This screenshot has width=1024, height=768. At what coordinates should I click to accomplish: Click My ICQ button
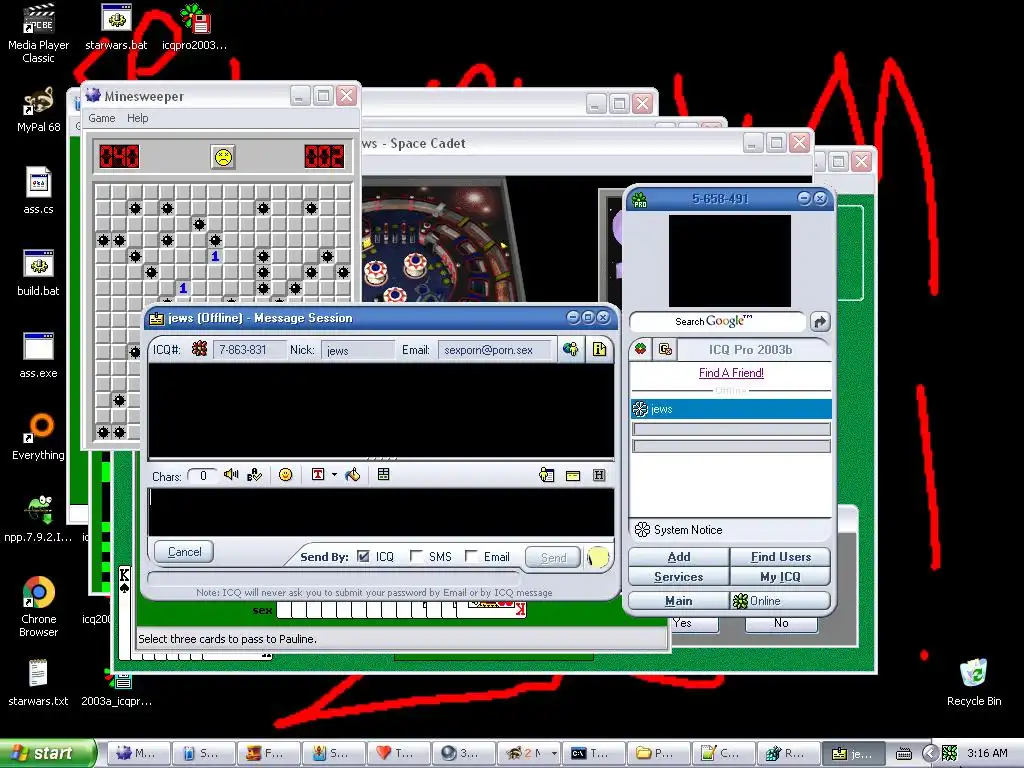point(780,577)
